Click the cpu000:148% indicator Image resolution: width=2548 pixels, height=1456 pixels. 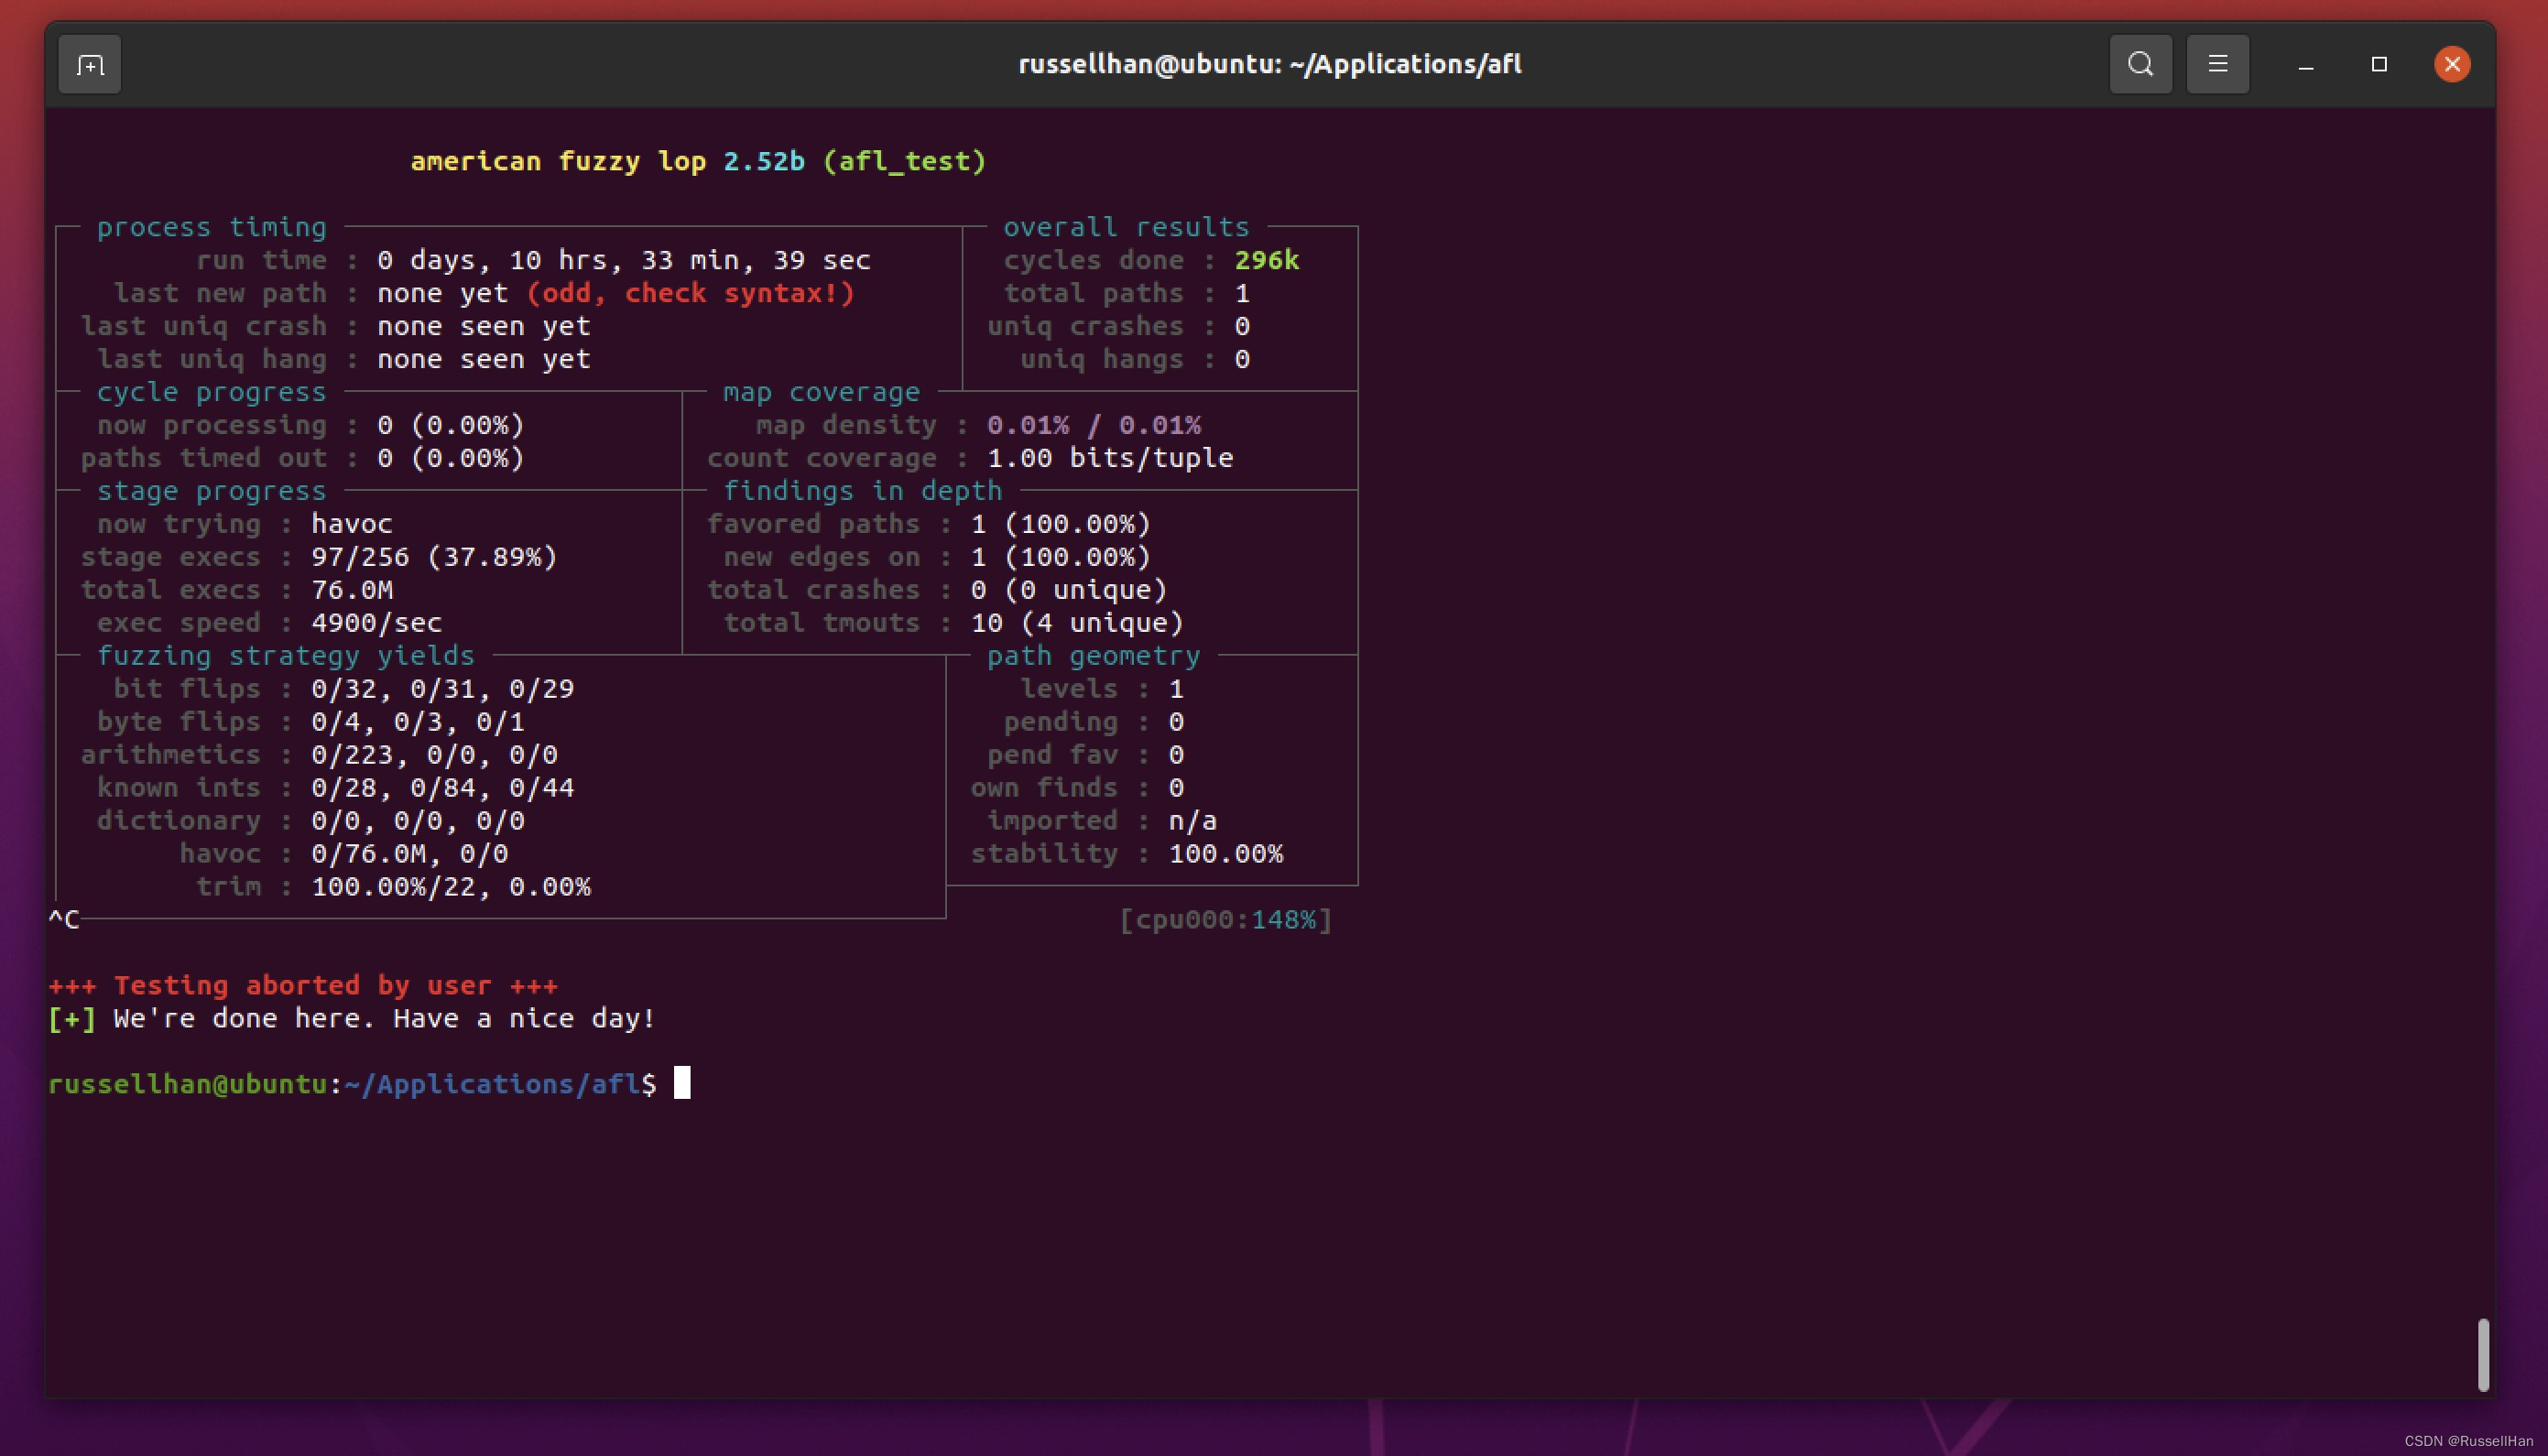(1225, 920)
